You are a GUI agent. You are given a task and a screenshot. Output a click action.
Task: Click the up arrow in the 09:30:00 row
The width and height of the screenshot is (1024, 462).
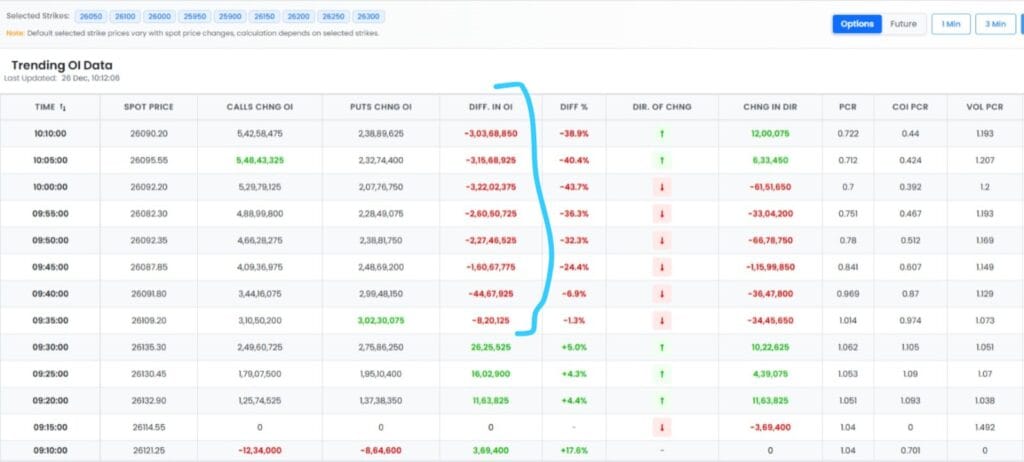pyautogui.click(x=661, y=348)
